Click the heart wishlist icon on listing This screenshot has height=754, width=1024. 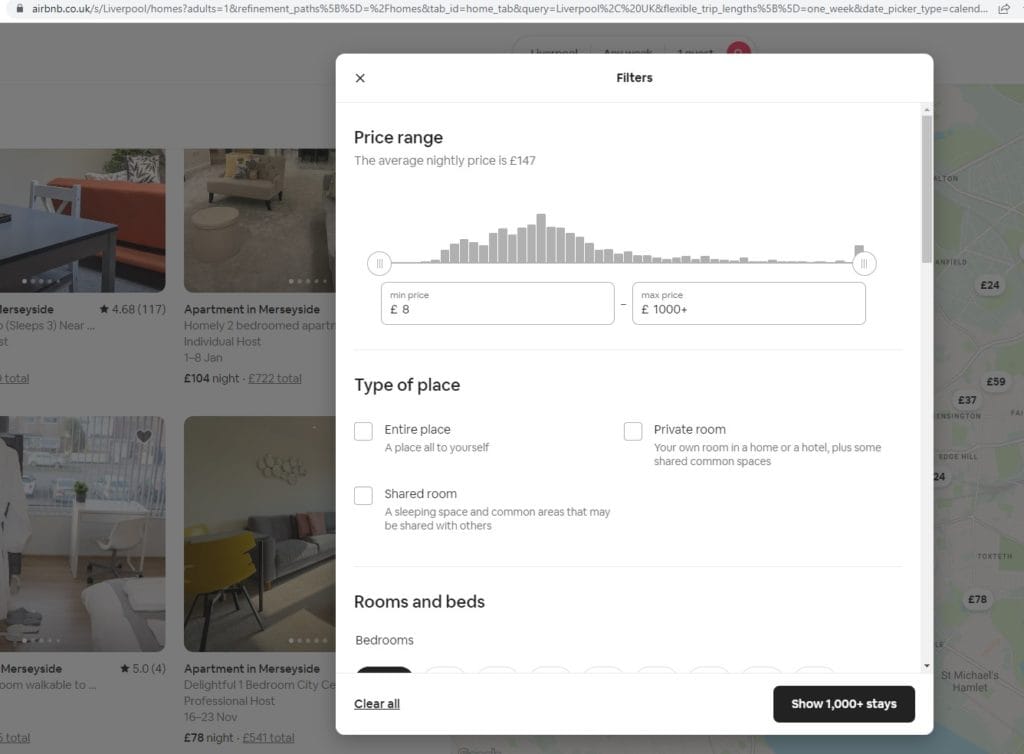tap(144, 436)
